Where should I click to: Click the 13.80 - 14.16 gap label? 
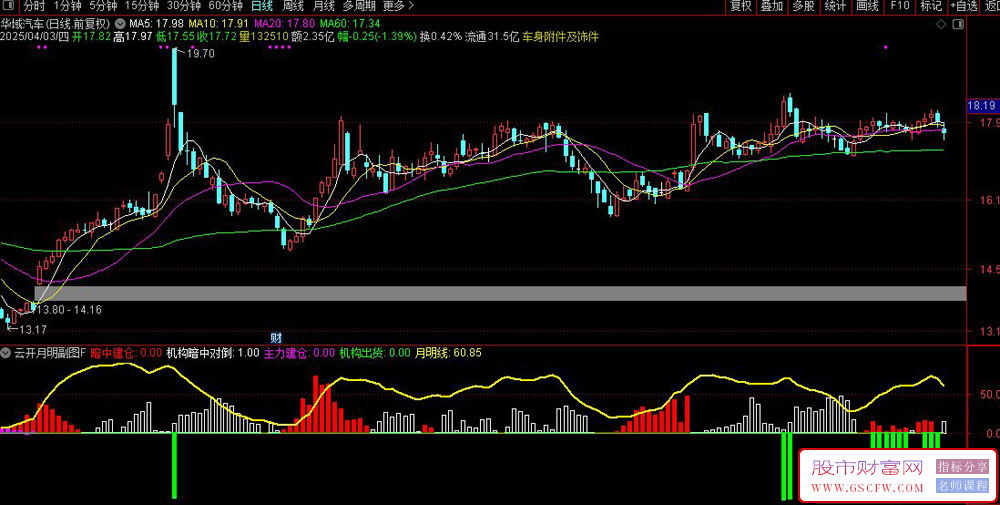point(70,310)
